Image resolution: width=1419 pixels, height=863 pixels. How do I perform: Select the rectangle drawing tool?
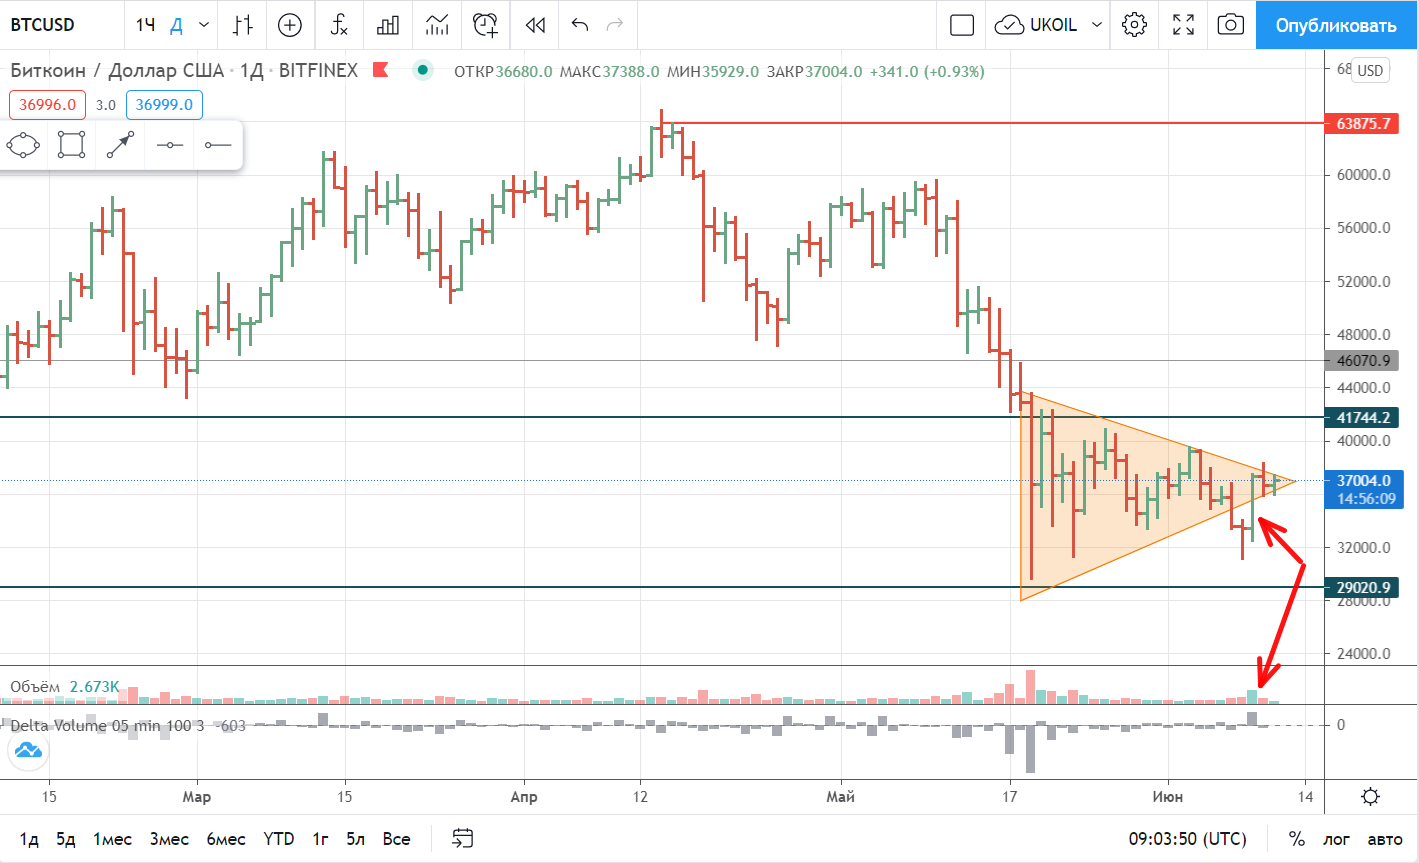pos(71,145)
